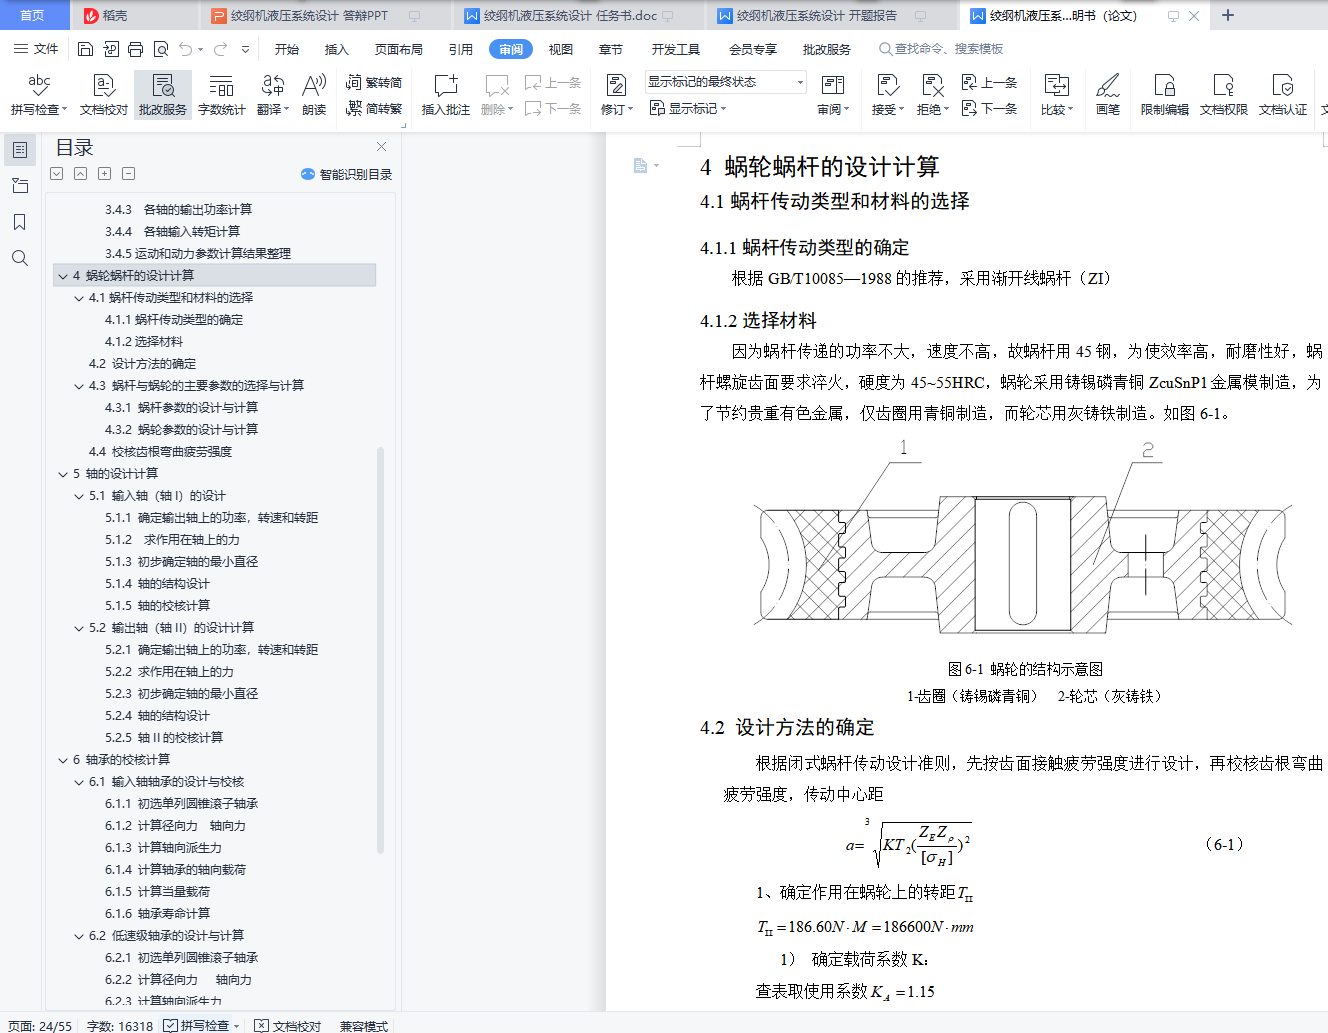
Task: Click 兼容模式 in the status bar
Action: [364, 1026]
